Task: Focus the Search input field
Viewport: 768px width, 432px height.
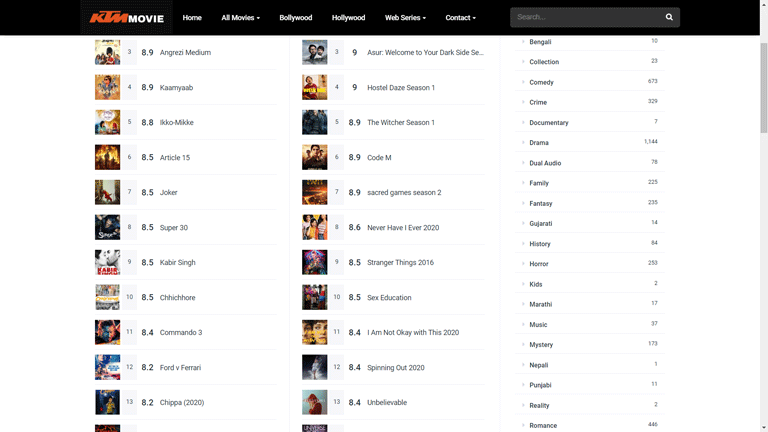Action: (587, 17)
